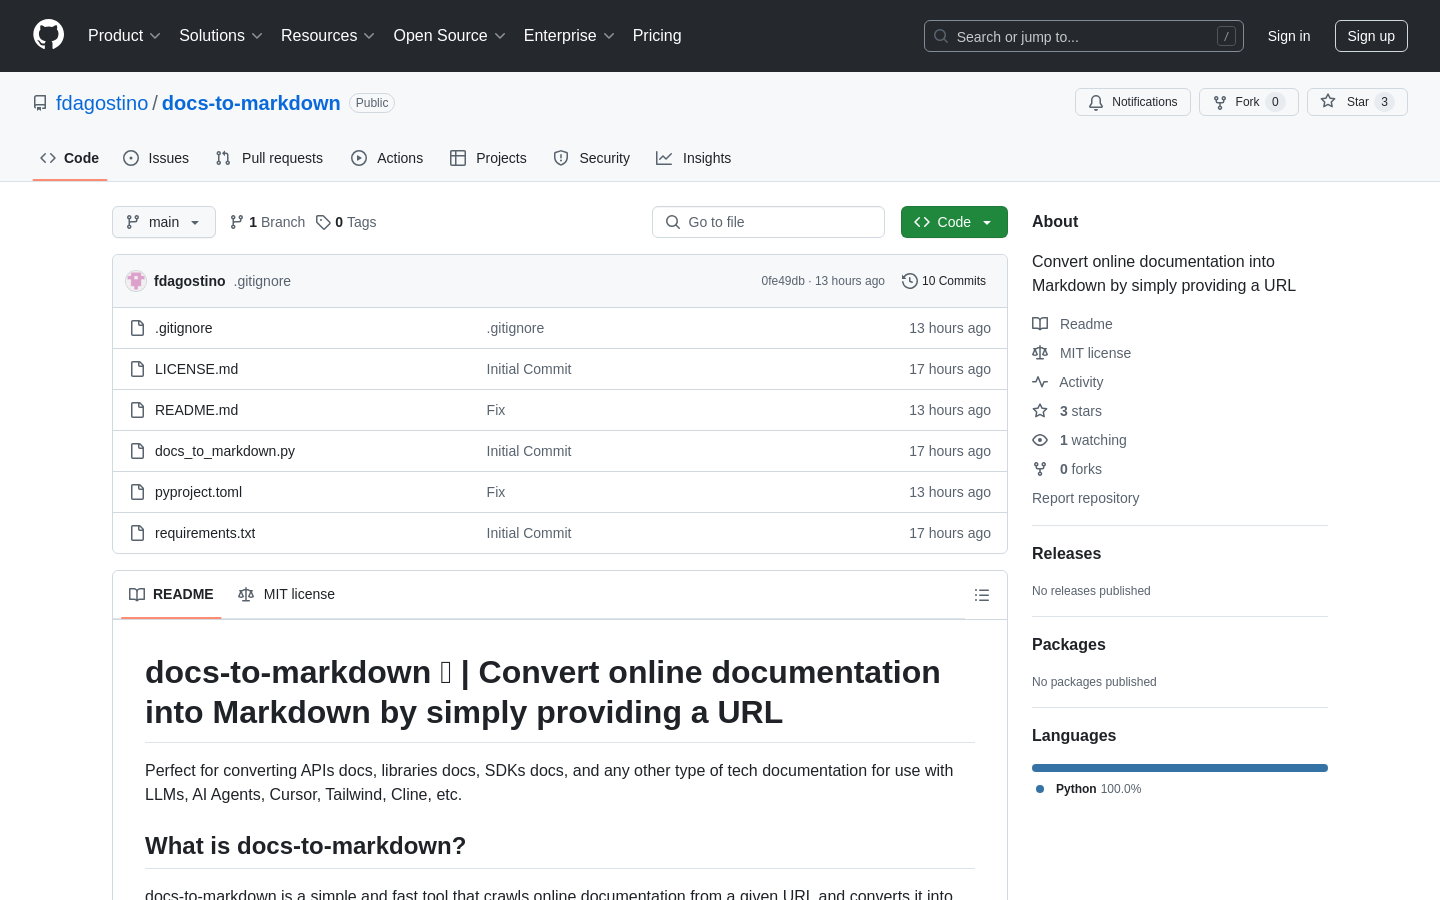The width and height of the screenshot is (1440, 900).
Task: Open the Insights tab
Action: coord(694,158)
